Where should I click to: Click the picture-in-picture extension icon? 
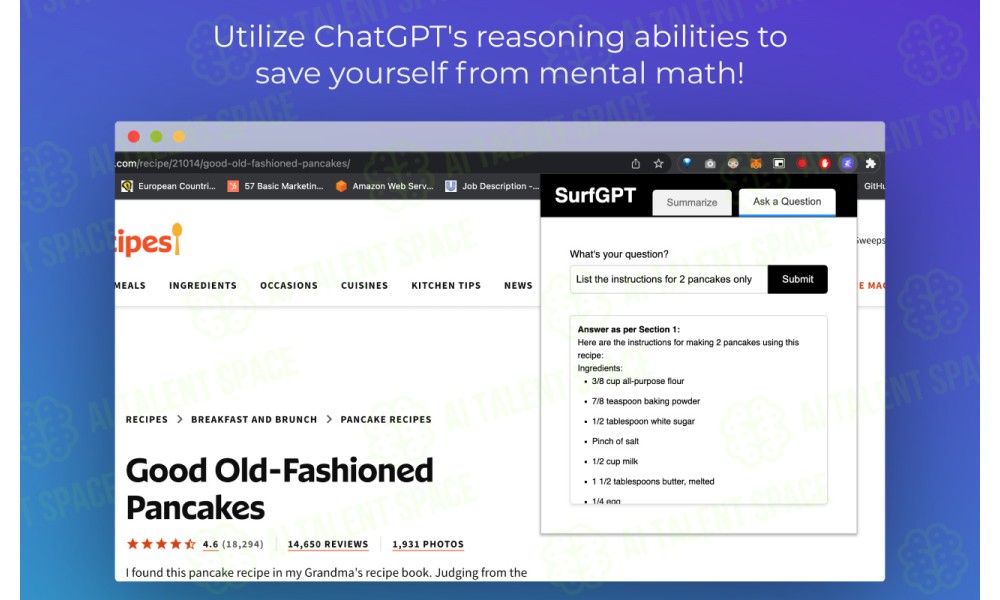click(x=779, y=164)
